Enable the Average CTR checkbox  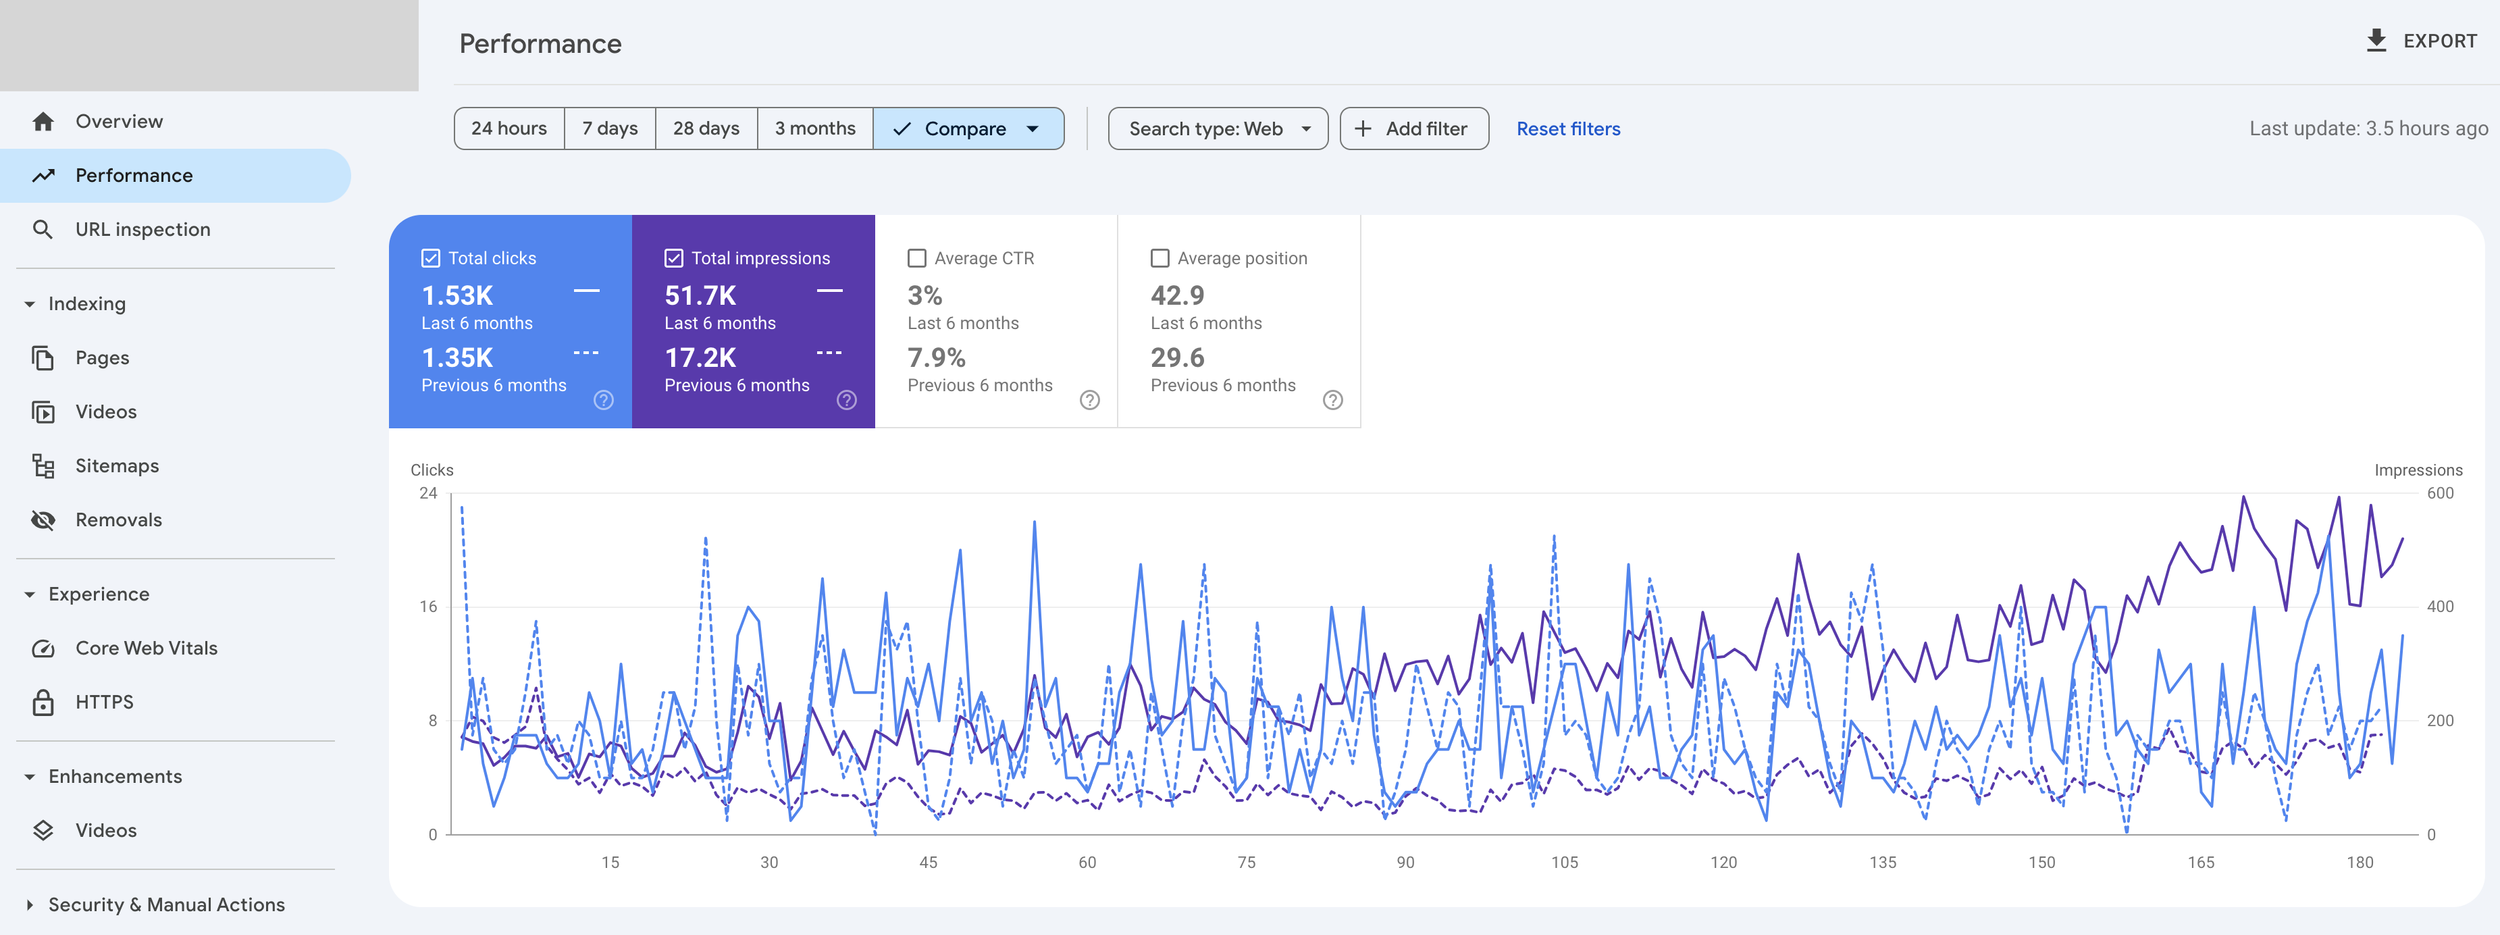tap(917, 258)
